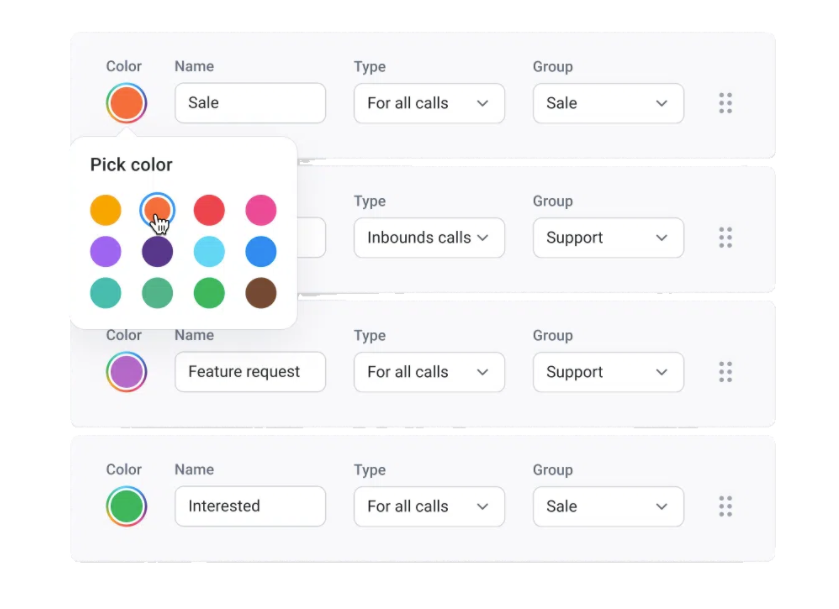This screenshot has width=839, height=609.
Task: Open color picker for Feature request tag
Action: coord(126,372)
